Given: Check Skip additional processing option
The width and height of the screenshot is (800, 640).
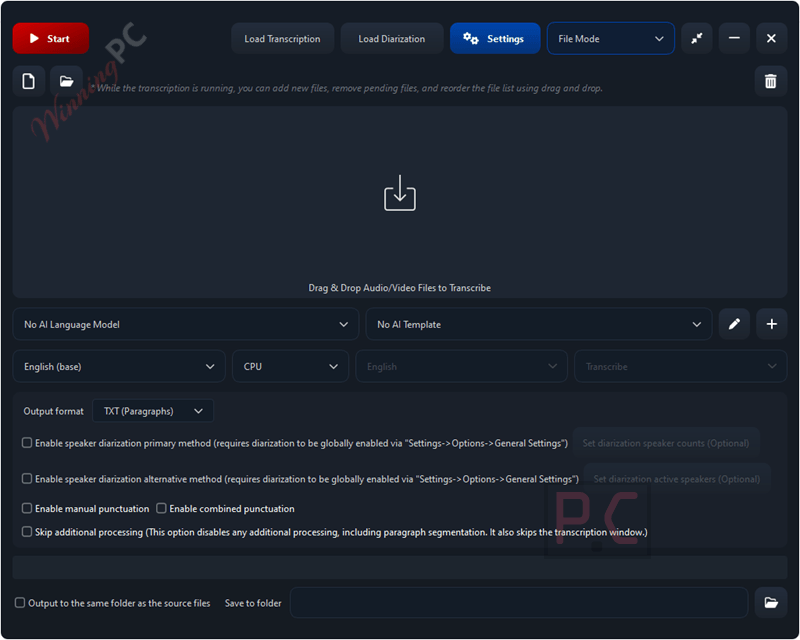Looking at the screenshot, I should [x=27, y=532].
